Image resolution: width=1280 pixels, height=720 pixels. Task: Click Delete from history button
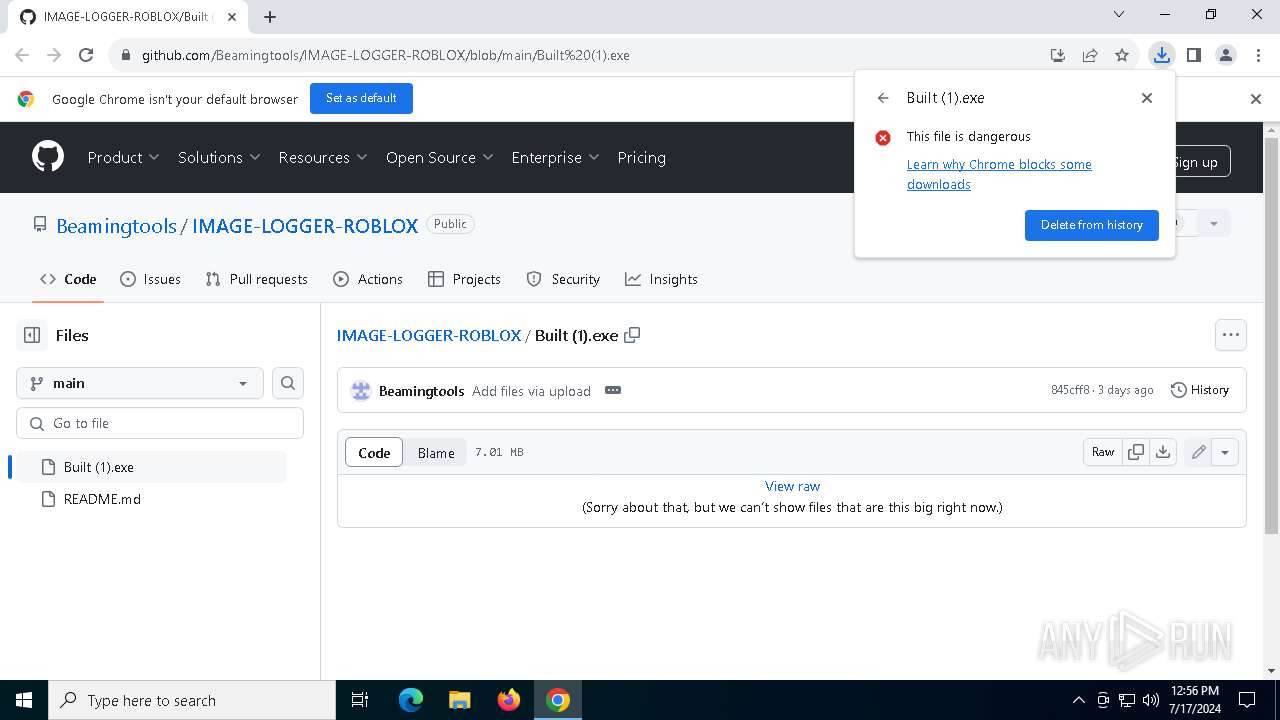(1091, 225)
